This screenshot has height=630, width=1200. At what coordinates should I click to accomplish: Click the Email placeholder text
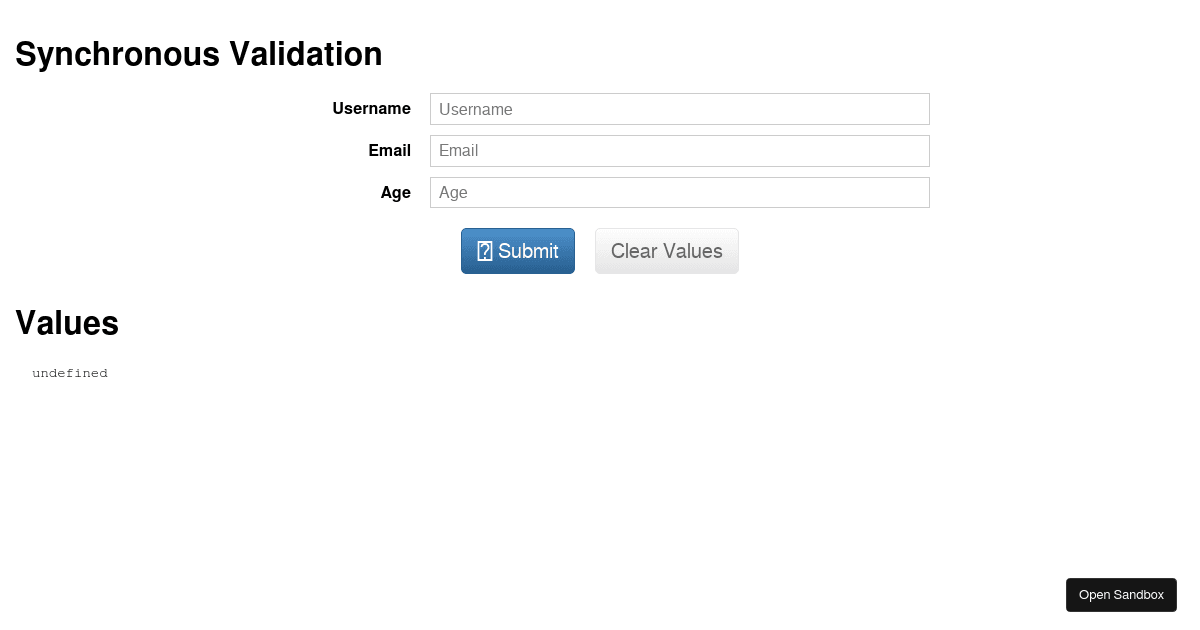point(458,151)
